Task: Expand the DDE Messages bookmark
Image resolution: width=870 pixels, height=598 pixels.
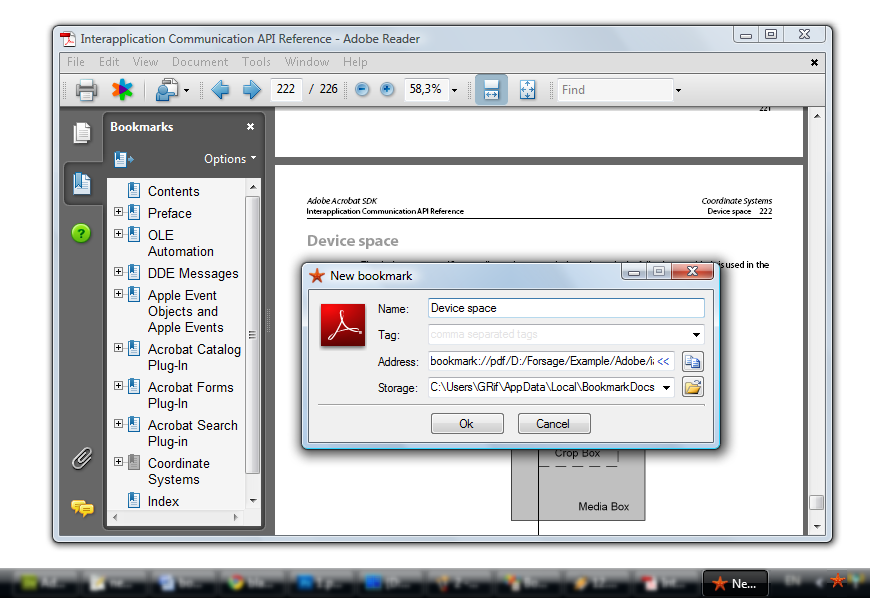Action: point(118,271)
